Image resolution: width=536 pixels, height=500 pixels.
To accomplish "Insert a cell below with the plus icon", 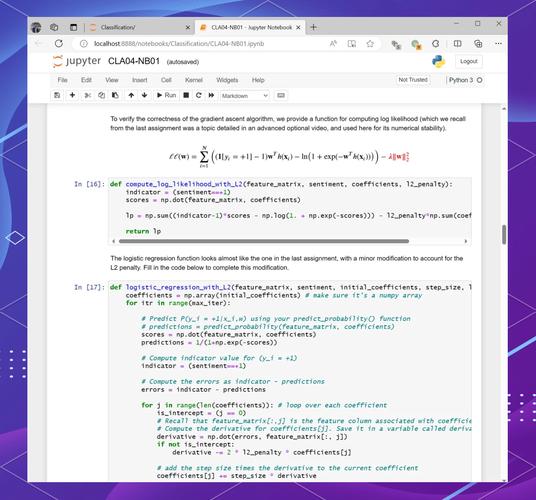I will [x=72, y=95].
